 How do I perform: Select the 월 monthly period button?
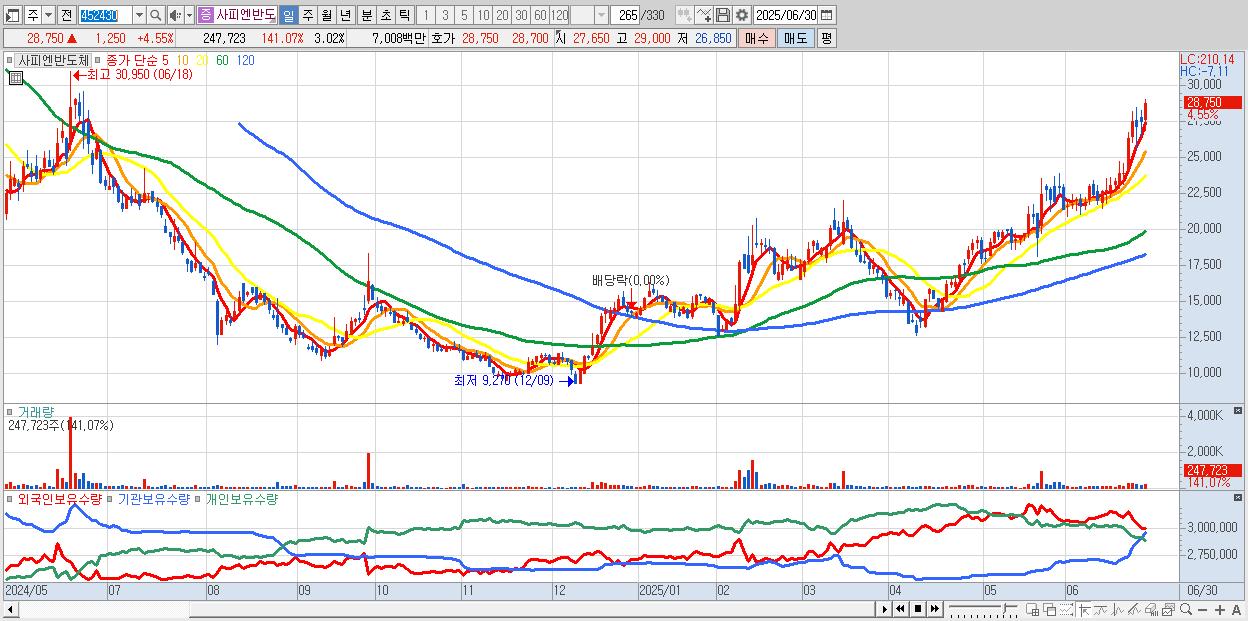click(x=326, y=15)
